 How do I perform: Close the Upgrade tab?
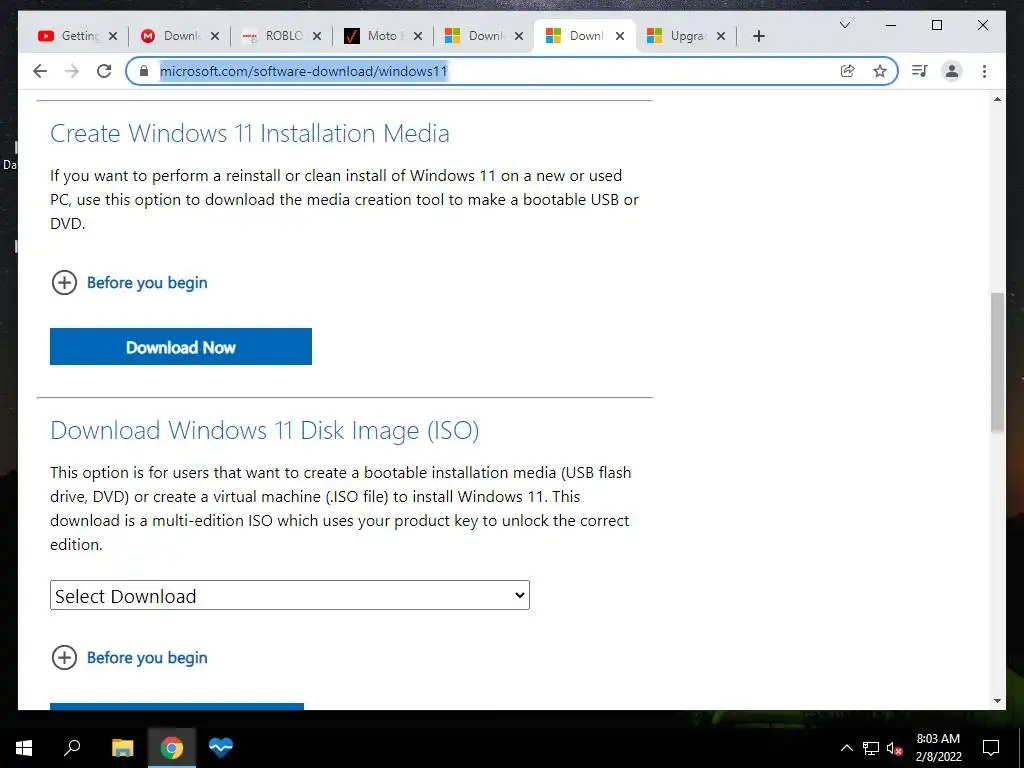(721, 36)
